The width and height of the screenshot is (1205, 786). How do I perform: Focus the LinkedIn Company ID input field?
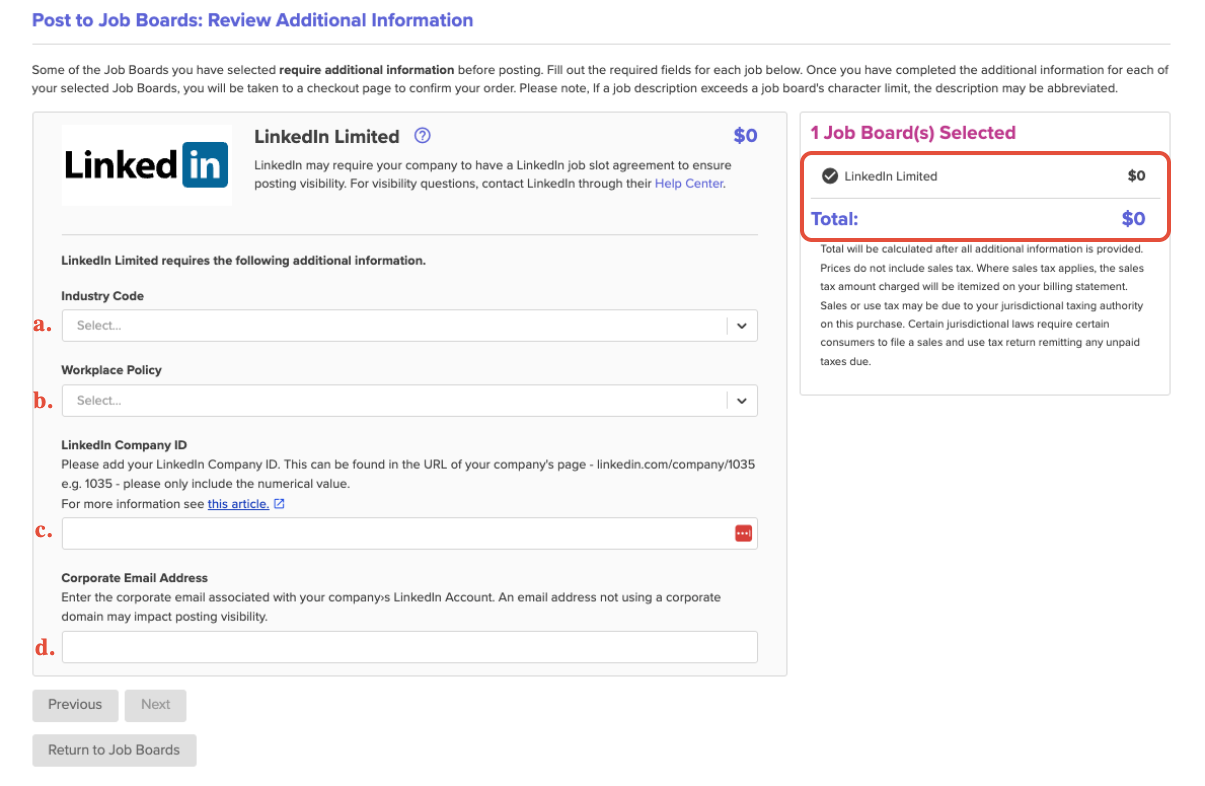[409, 534]
